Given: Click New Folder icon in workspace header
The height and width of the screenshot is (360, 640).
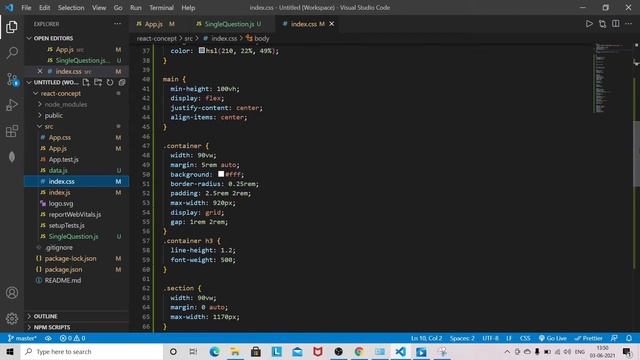Looking at the screenshot, I should click(98, 82).
